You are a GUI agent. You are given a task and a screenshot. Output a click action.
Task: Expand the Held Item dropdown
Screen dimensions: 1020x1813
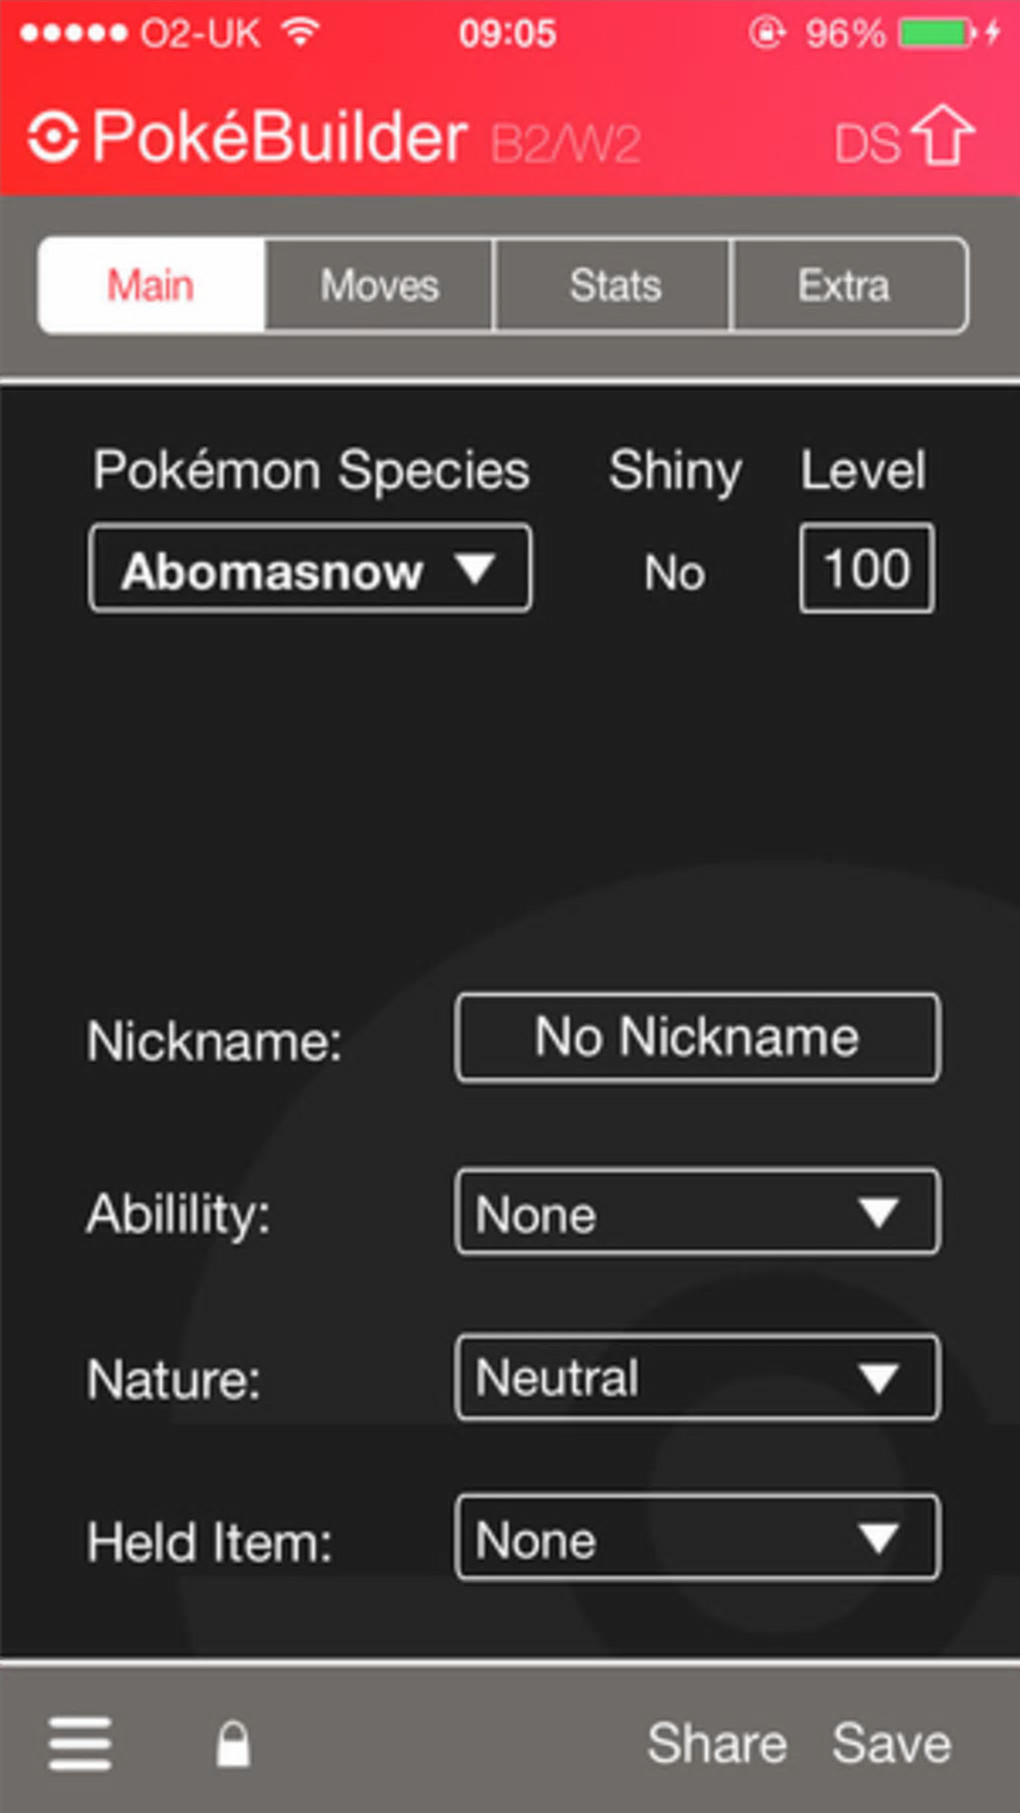697,1538
